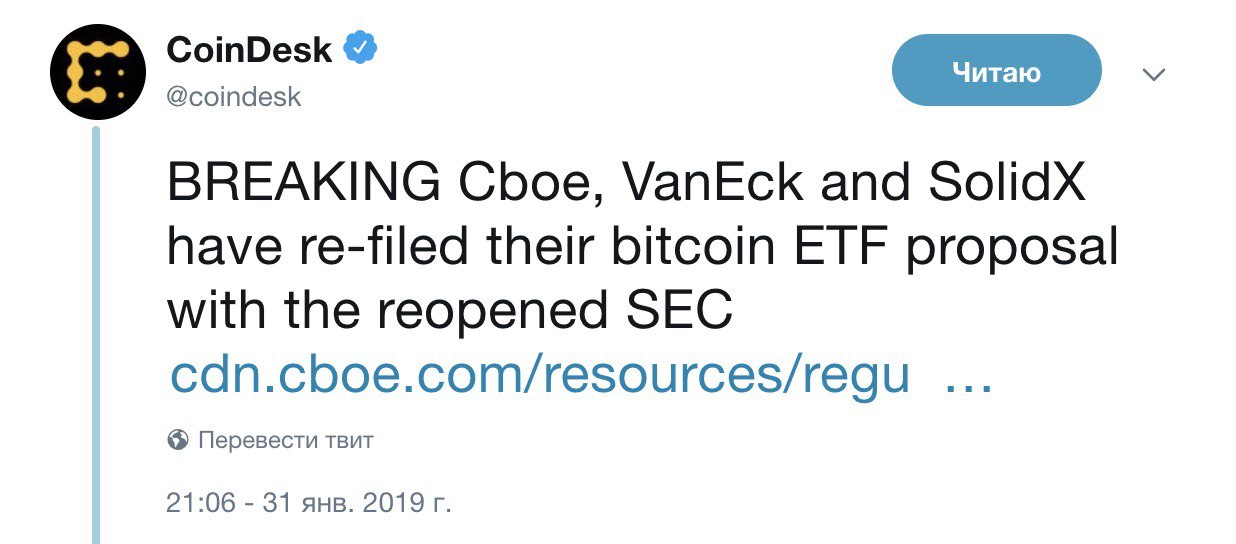Click the globe icon beside translate

pos(179,440)
